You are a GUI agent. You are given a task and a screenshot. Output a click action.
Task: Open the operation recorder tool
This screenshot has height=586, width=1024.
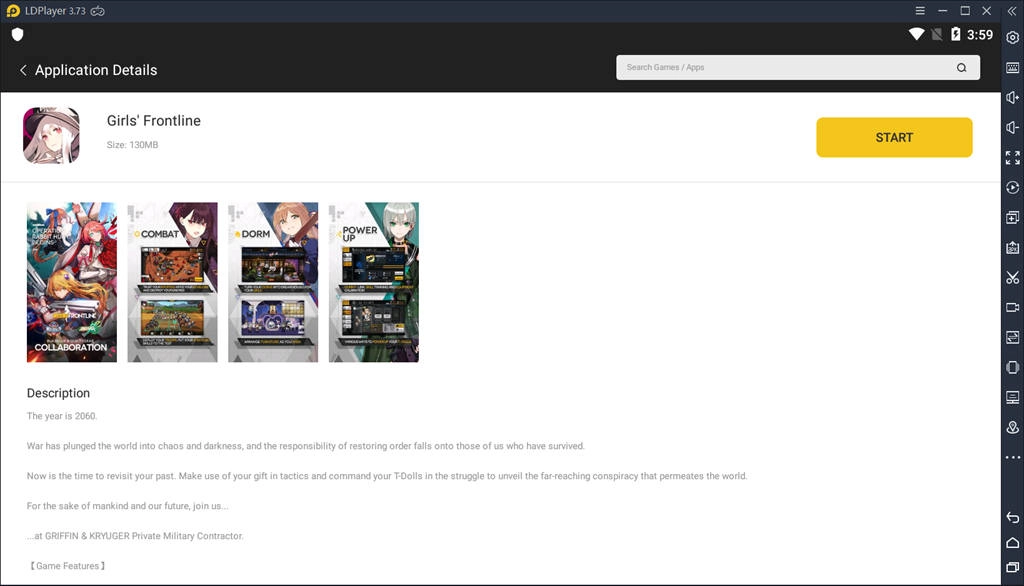(1011, 187)
